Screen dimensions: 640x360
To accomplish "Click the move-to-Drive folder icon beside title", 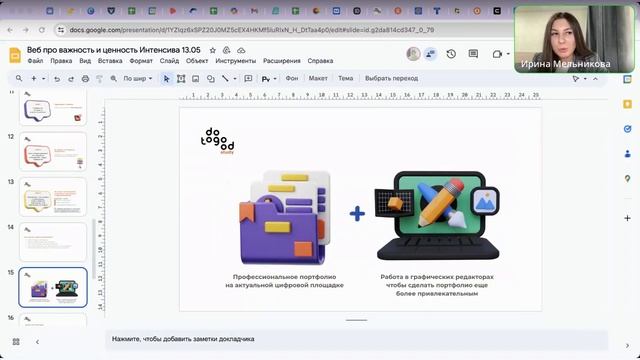I will click(x=227, y=50).
